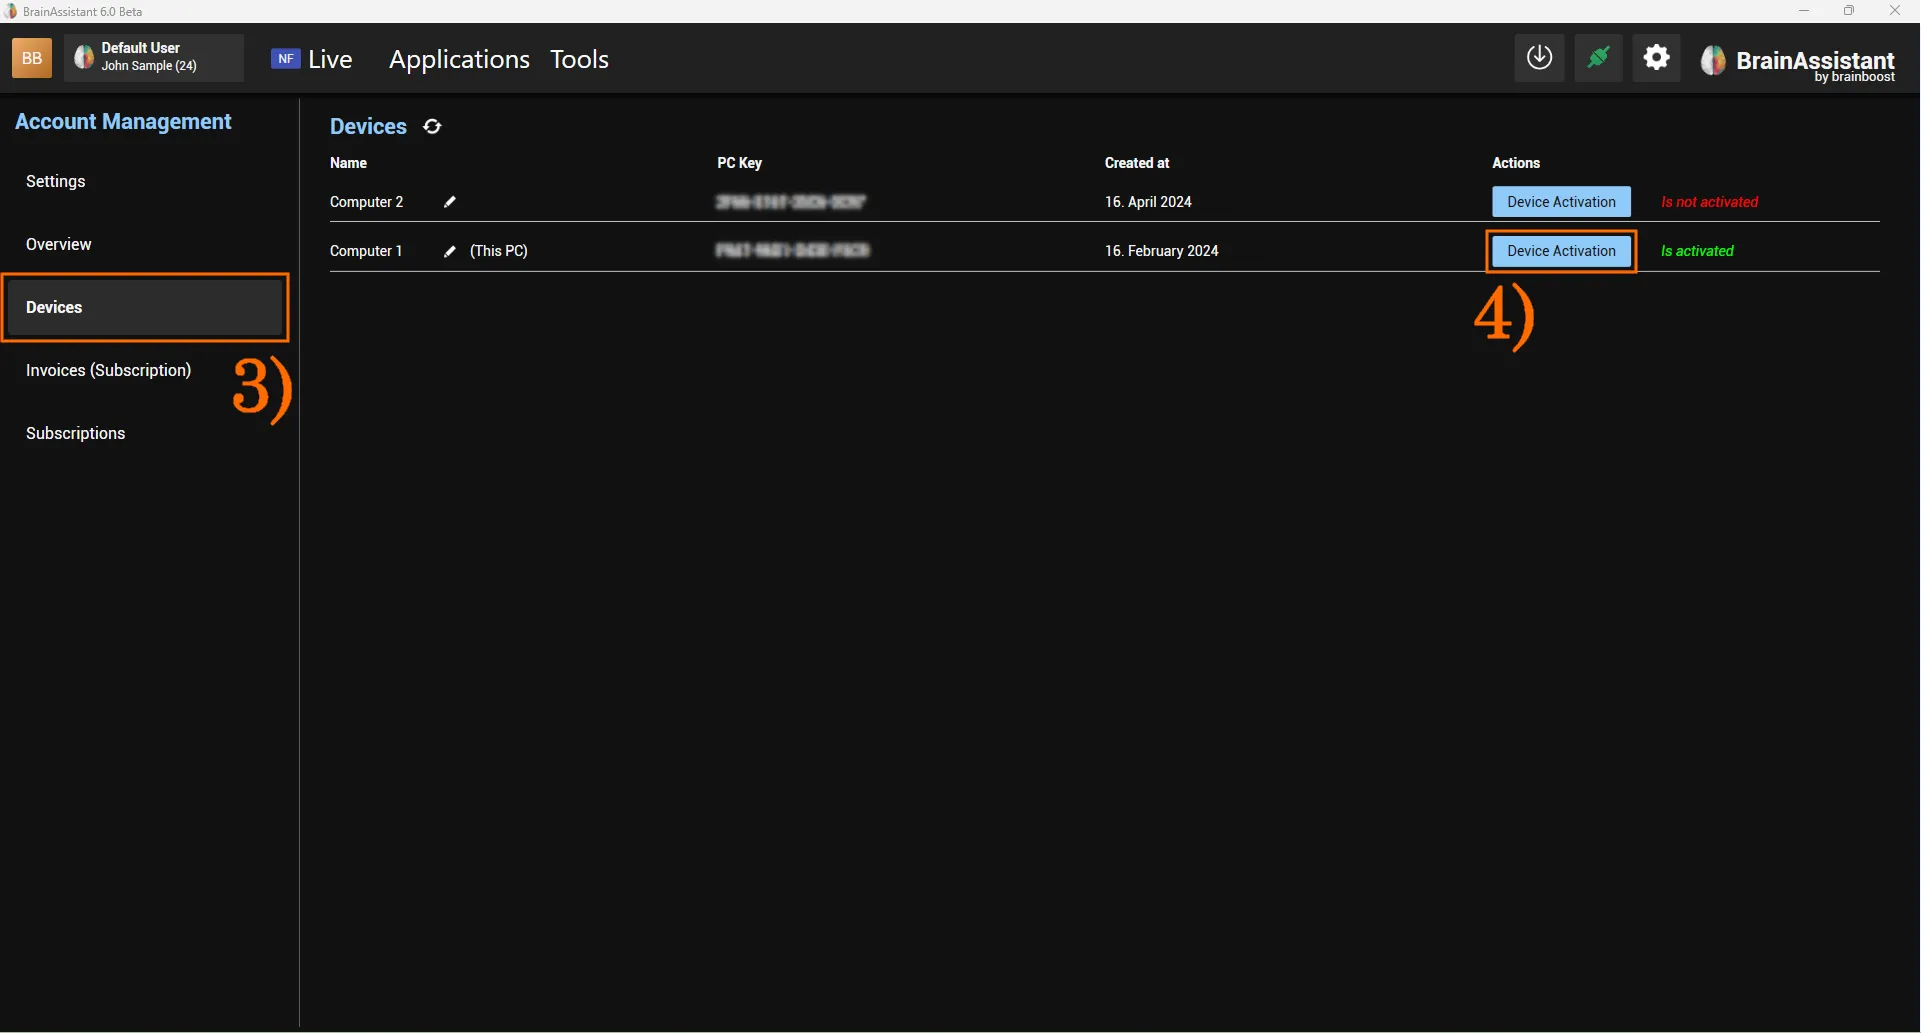
Task: Click the blurred PC Key of Computer 2
Action: click(791, 202)
